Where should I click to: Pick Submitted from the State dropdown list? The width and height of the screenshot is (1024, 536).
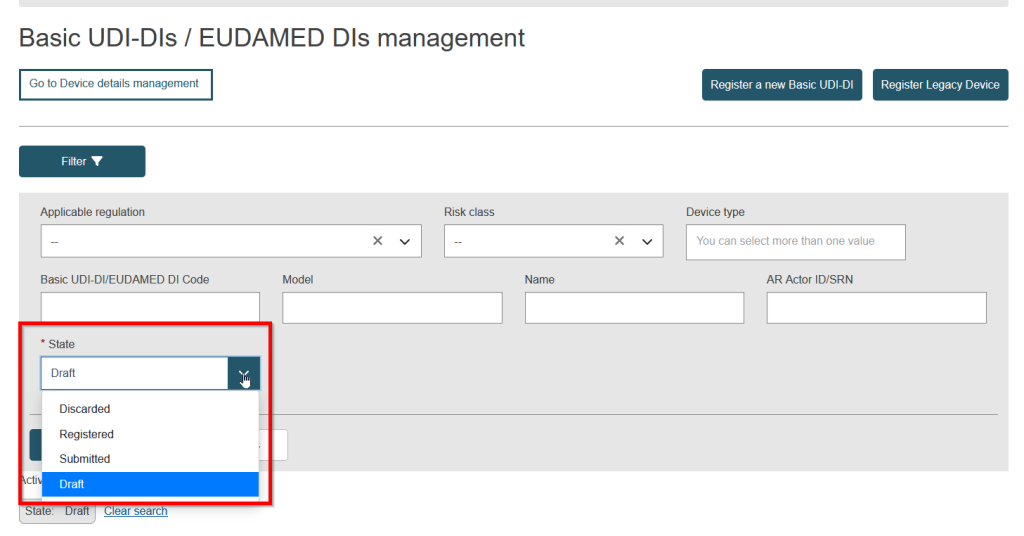click(x=85, y=459)
